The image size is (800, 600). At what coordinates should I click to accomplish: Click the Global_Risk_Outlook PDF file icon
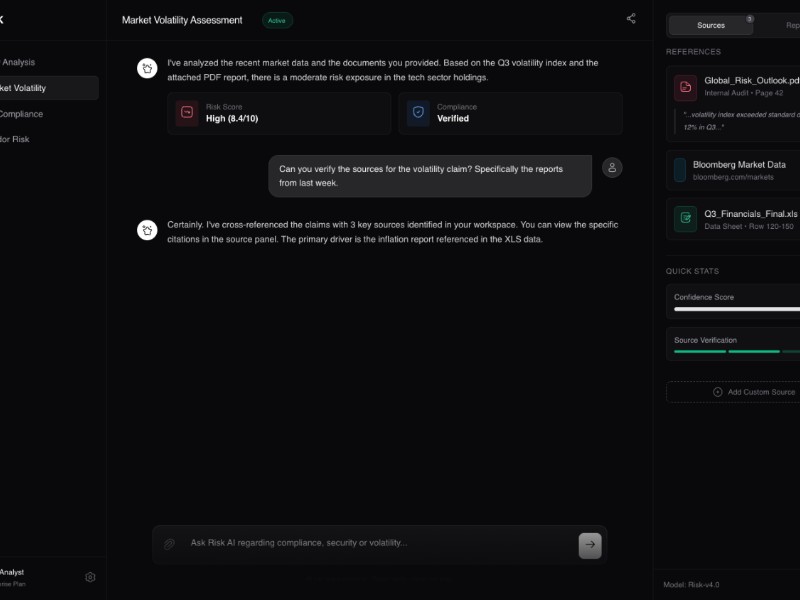pyautogui.click(x=685, y=88)
